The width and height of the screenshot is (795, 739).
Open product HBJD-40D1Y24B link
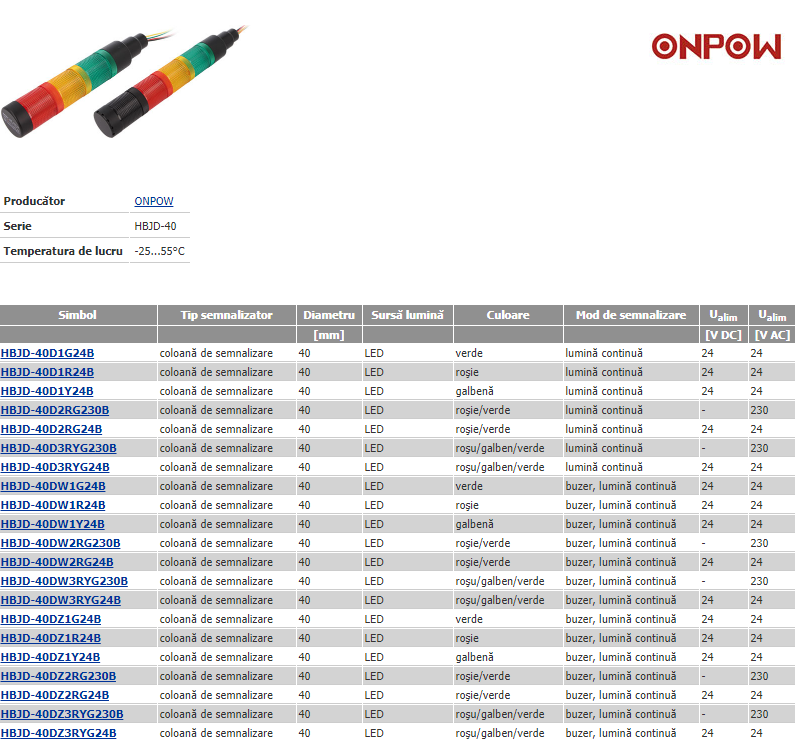click(x=47, y=391)
